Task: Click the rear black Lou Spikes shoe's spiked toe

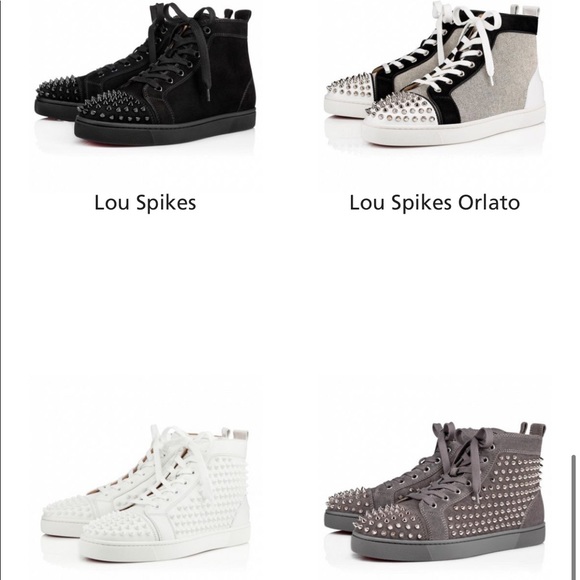Action: click(x=57, y=89)
